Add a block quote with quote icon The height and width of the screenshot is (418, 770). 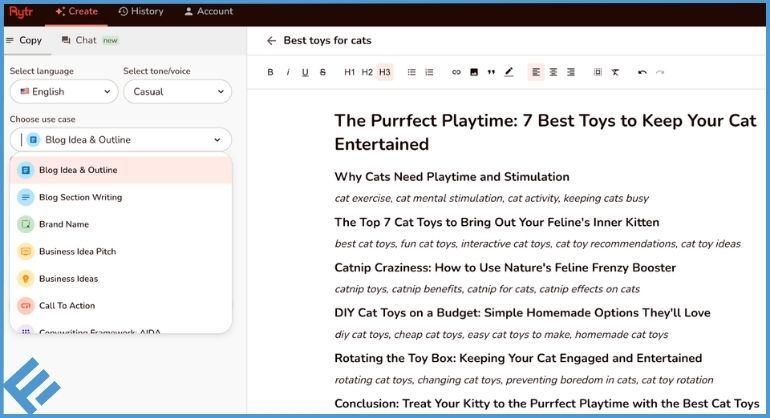[x=491, y=72]
